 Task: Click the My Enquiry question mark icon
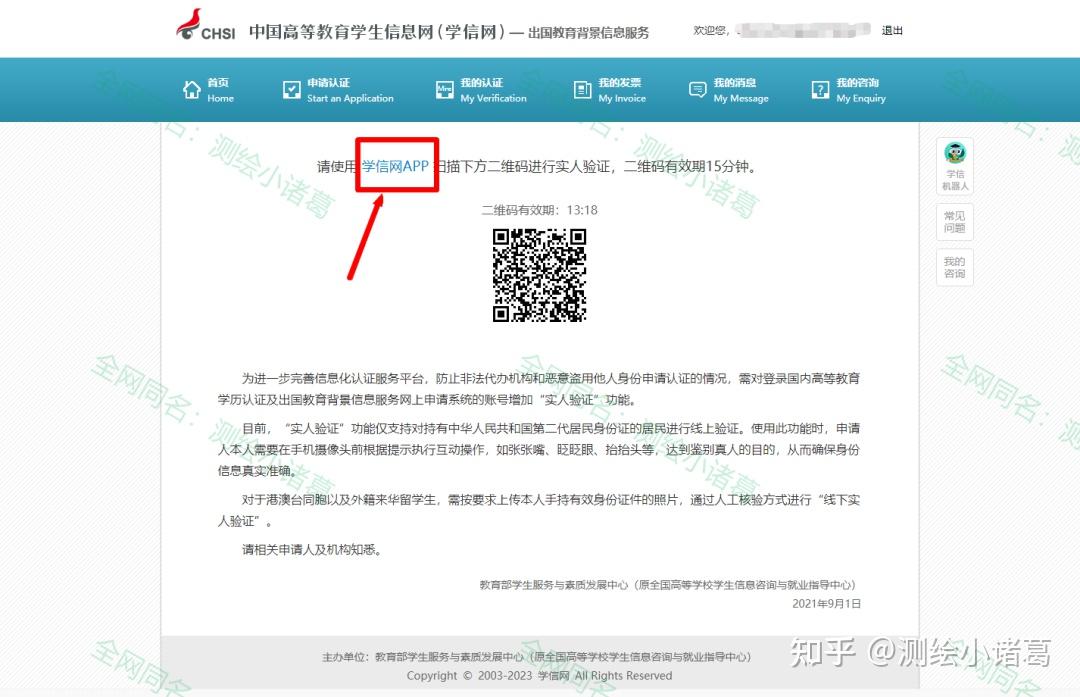point(820,90)
